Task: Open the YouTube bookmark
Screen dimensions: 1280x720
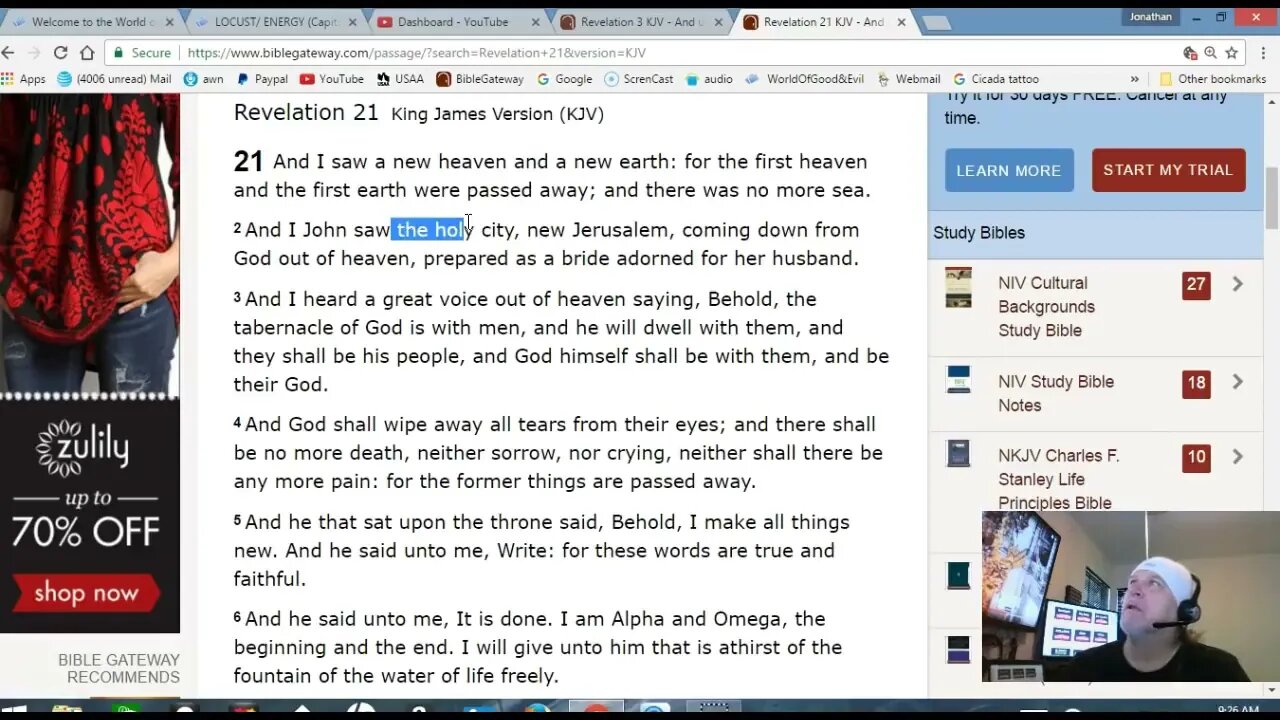Action: (x=332, y=79)
